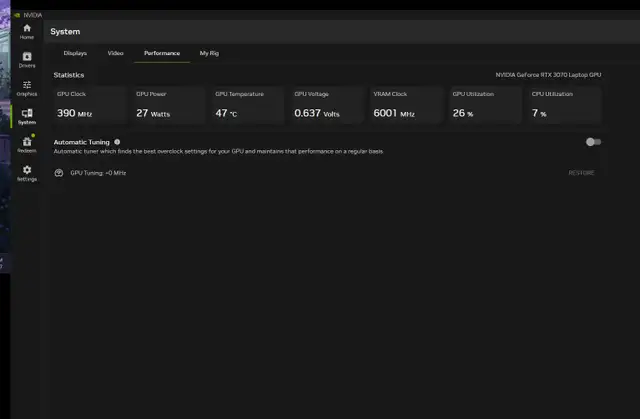
Task: Switch to the Displays tab
Action: 75,53
